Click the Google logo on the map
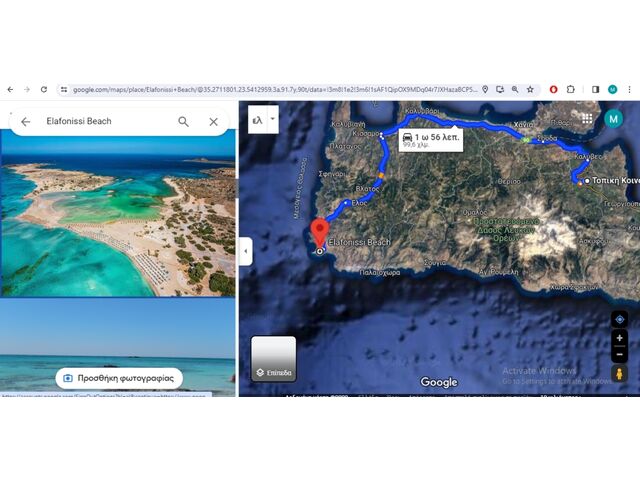 click(439, 382)
